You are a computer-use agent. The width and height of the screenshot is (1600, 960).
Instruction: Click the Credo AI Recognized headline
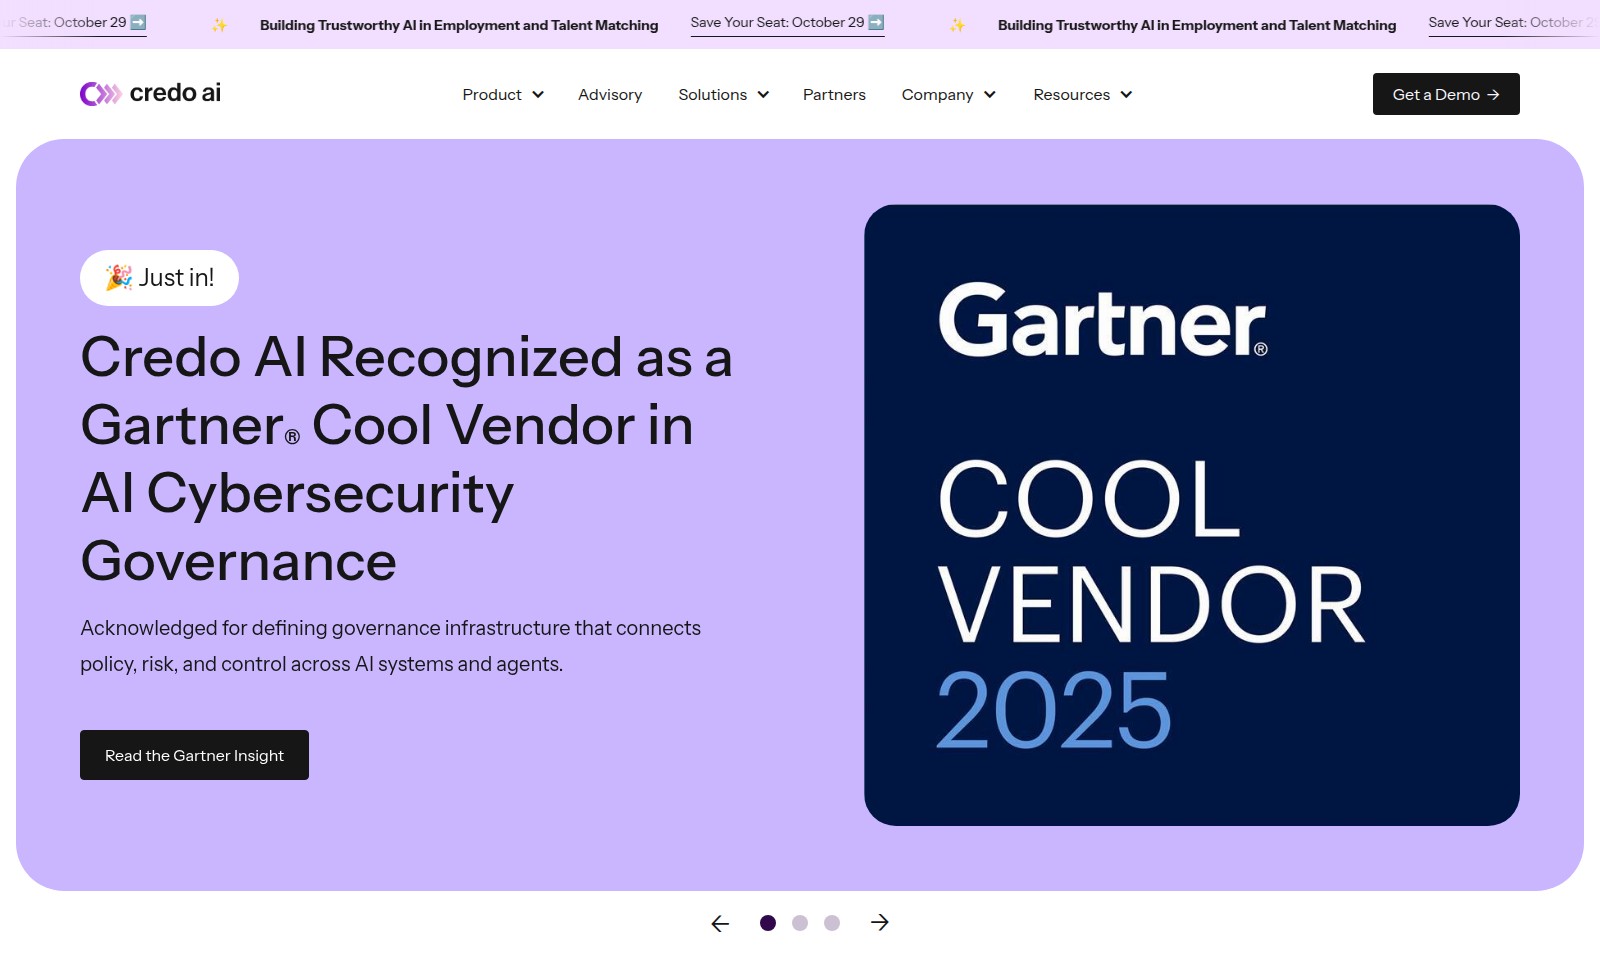click(406, 459)
